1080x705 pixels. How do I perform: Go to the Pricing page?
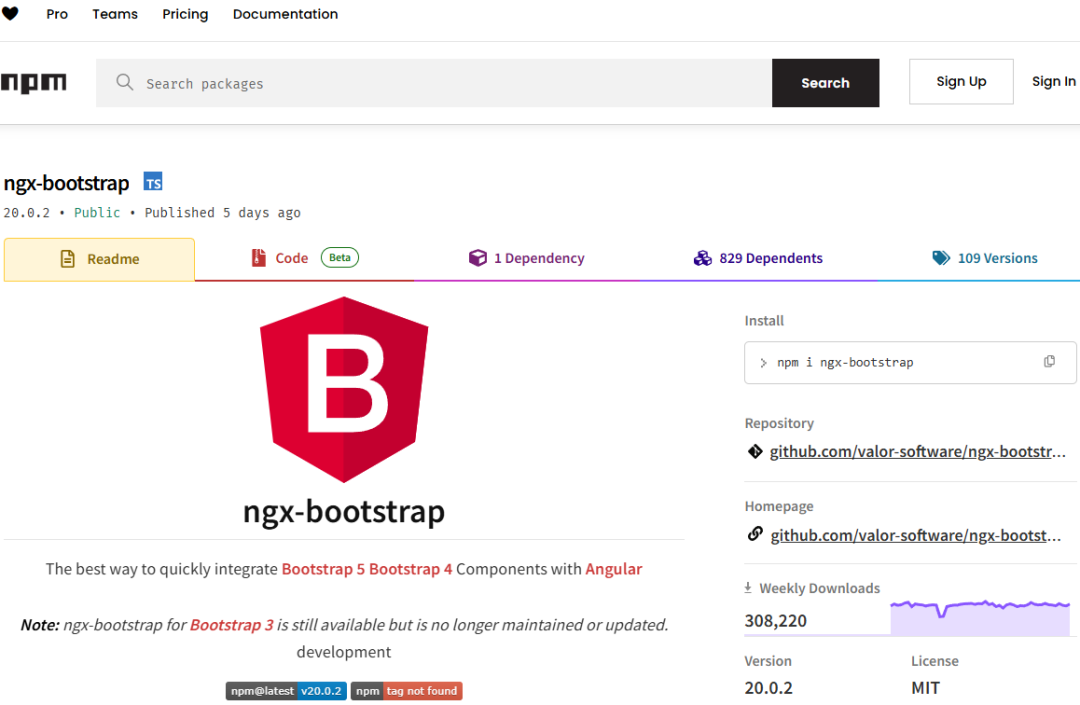click(185, 14)
